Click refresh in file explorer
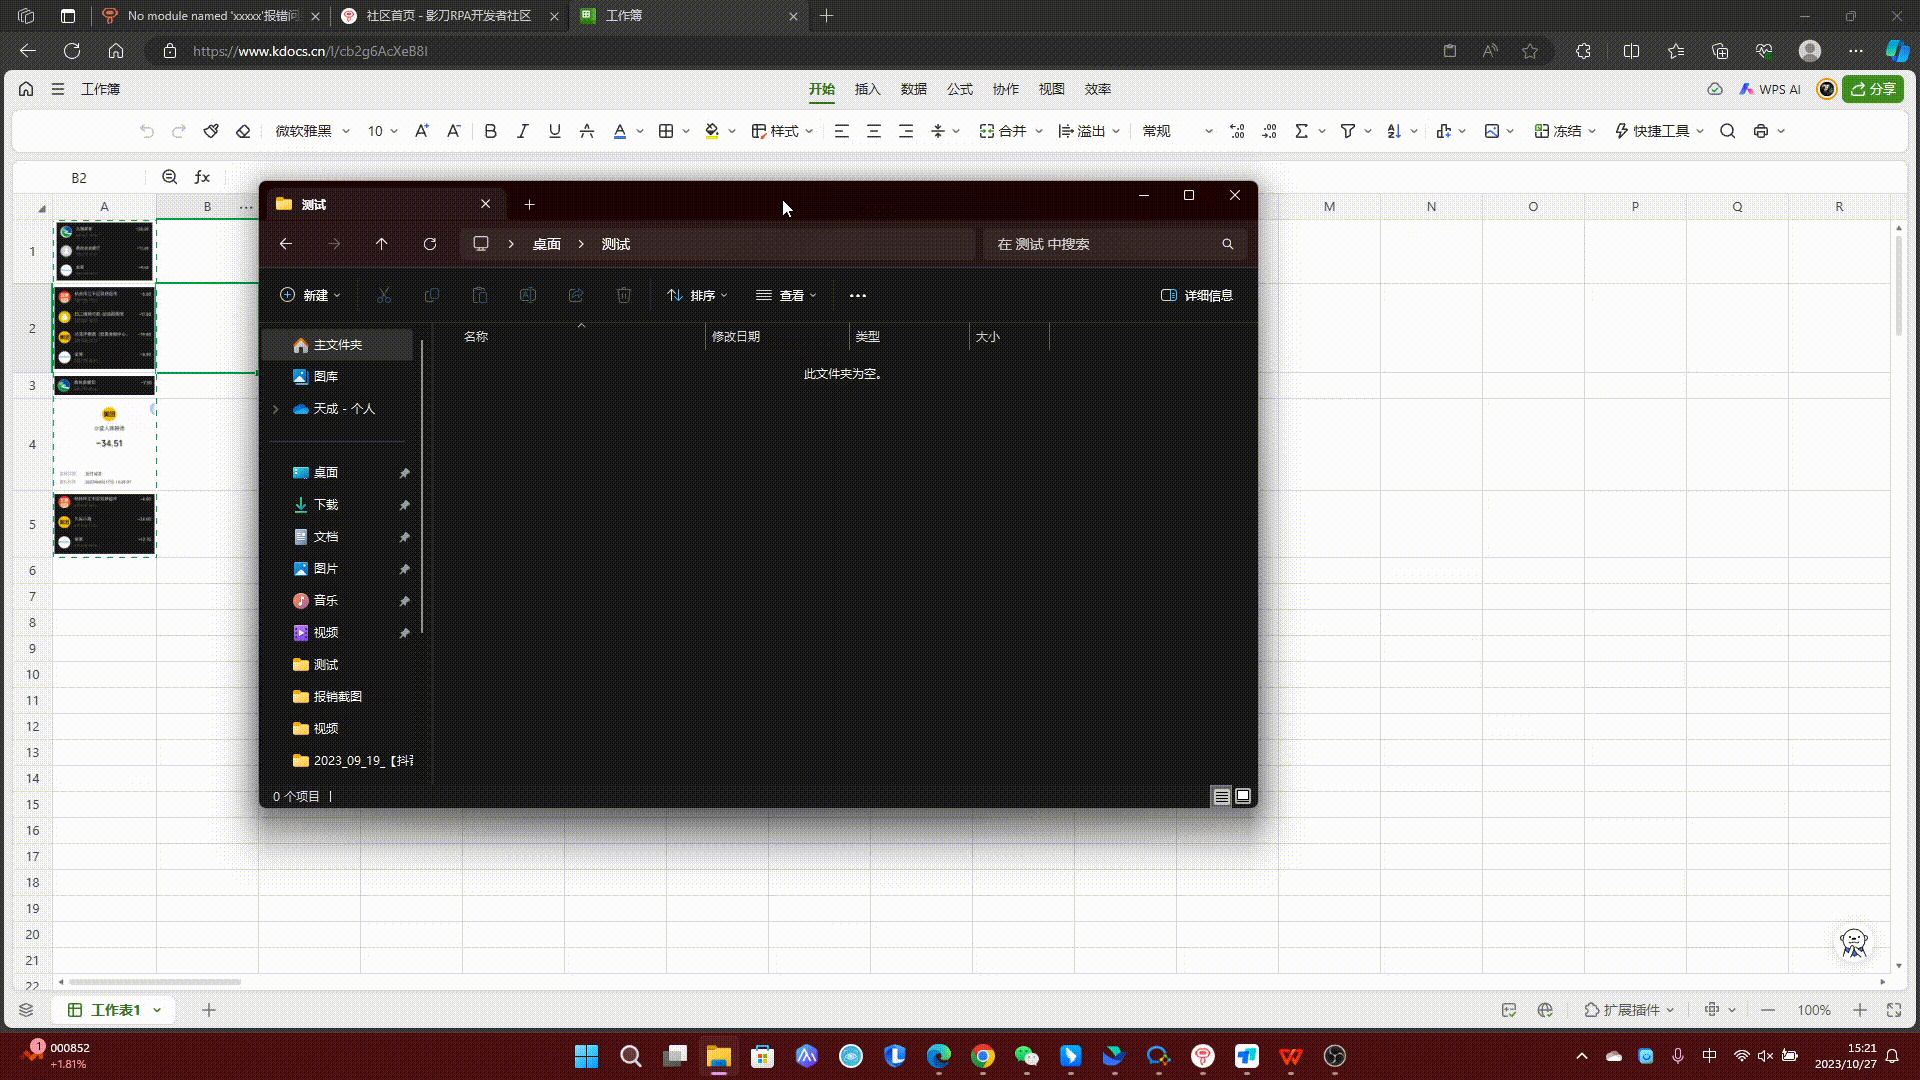The width and height of the screenshot is (1920, 1080). [430, 244]
